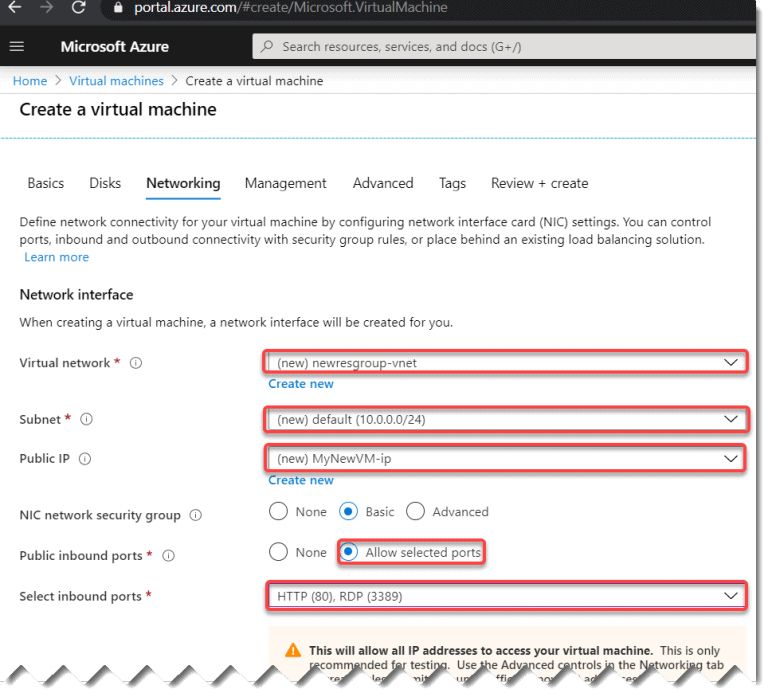Show info tooltip for Virtual network
This screenshot has width=768, height=697.
[x=136, y=363]
